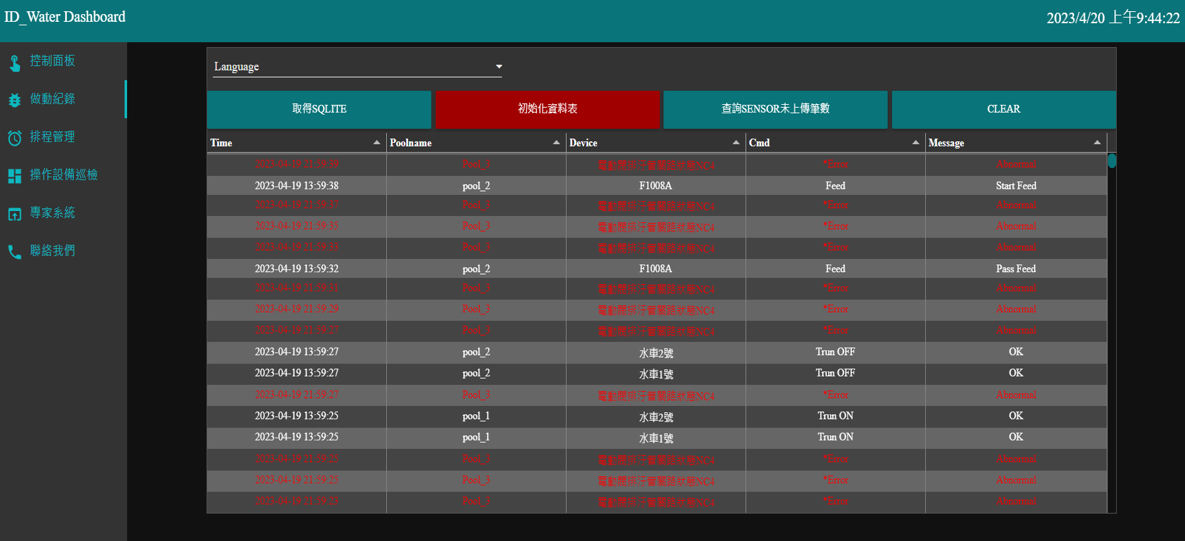Open the Language dropdown
Screen dimensions: 1185x541
click(x=357, y=67)
